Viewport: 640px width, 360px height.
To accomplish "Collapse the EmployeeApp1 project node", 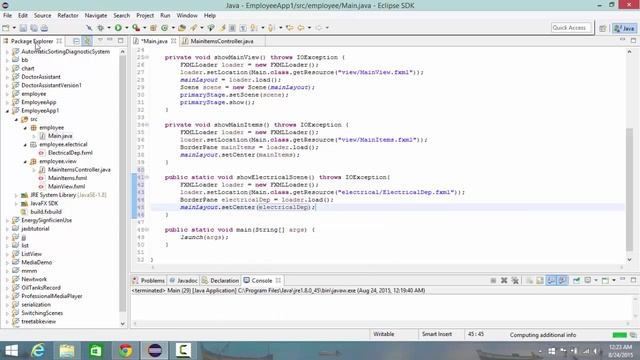I will [x=7, y=111].
